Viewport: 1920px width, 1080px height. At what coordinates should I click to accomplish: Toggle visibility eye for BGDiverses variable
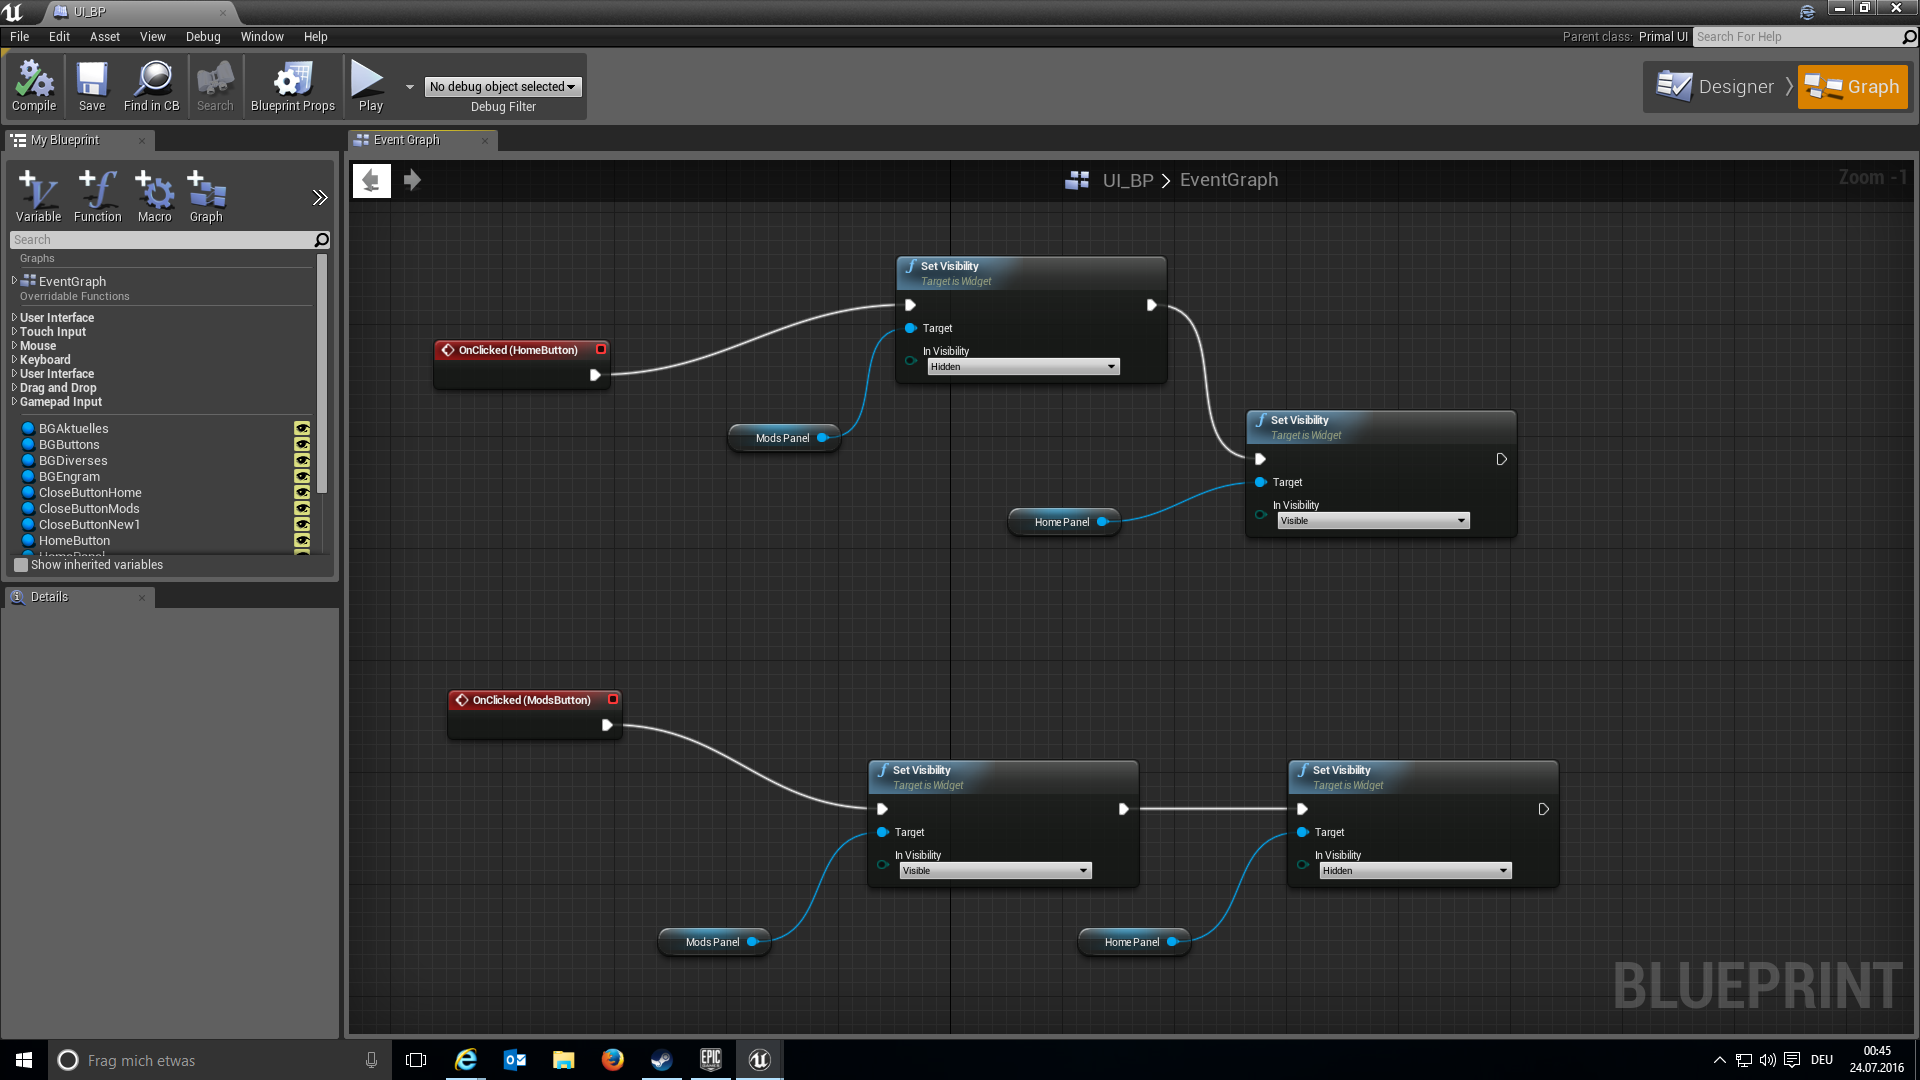tap(302, 460)
